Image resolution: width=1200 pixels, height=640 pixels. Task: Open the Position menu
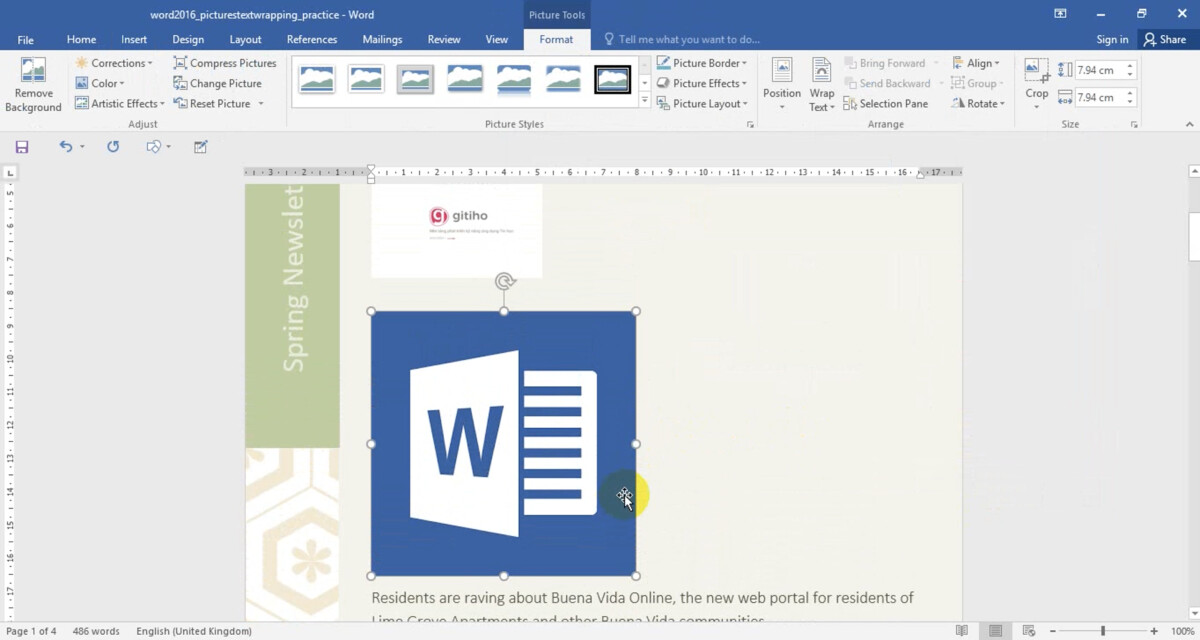point(782,85)
